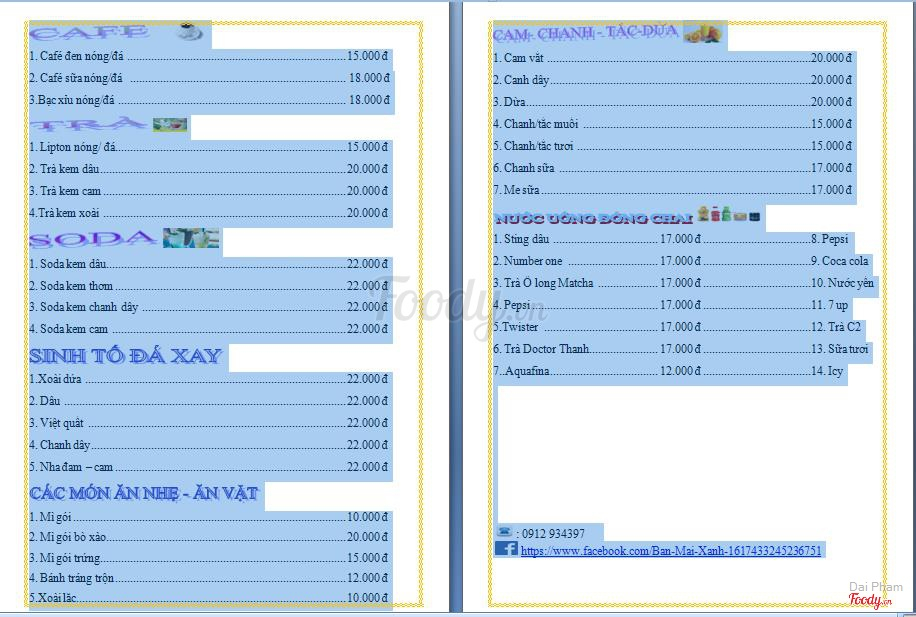Viewport: 916px width, 617px height.
Task: Select the tea image next to TRÀ heading
Action: [x=170, y=124]
